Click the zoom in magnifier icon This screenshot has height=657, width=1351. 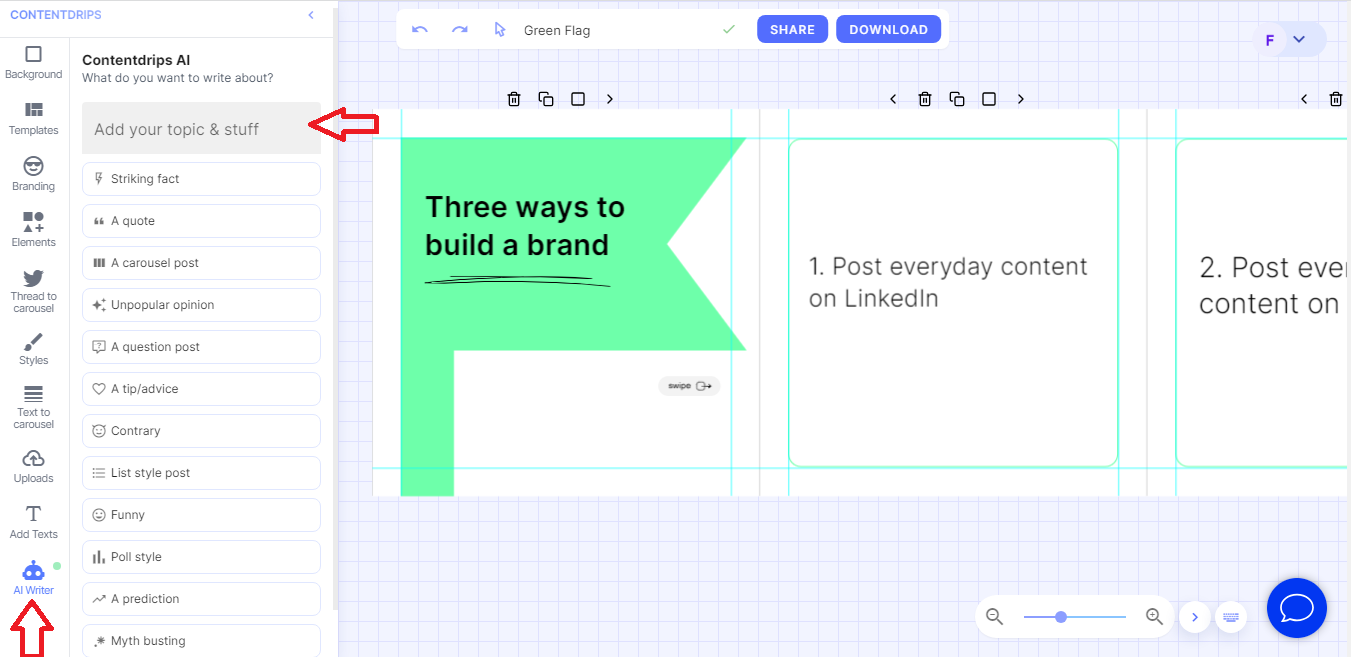click(1154, 617)
